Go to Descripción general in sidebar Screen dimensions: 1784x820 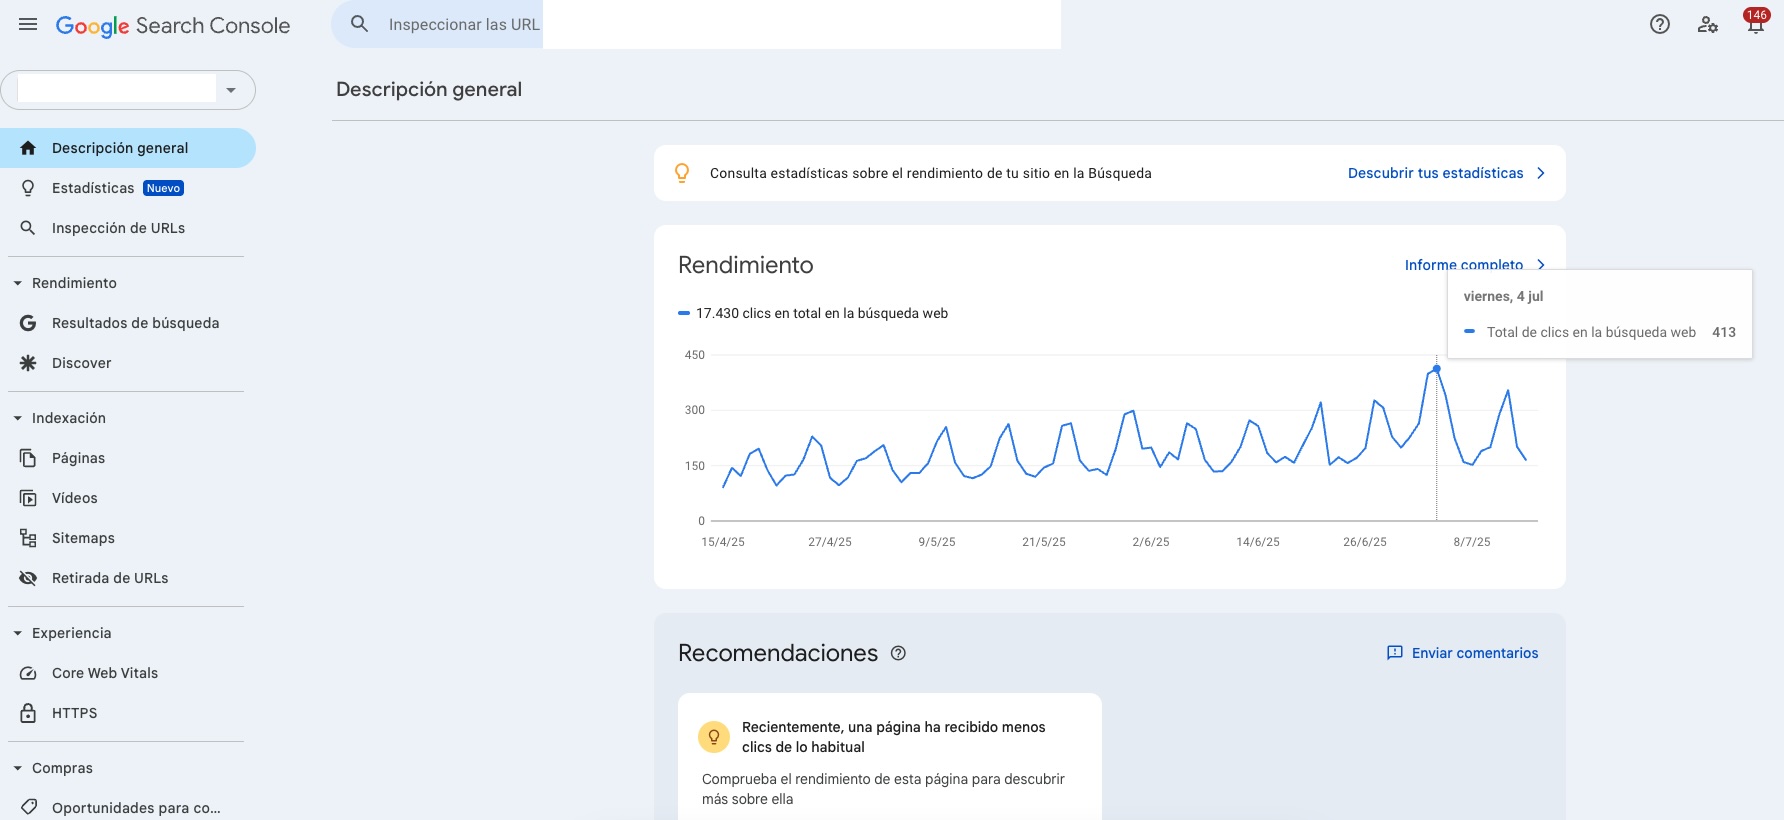coord(128,148)
